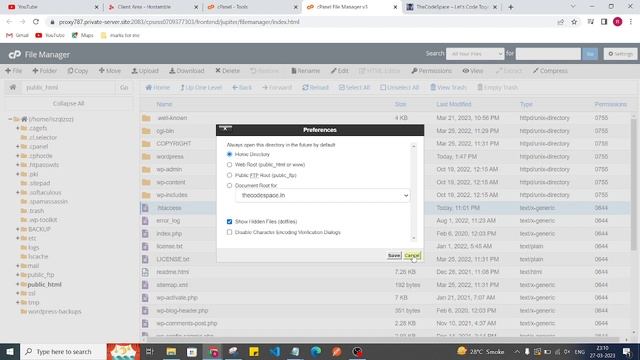The height and width of the screenshot is (360, 640).
Task: Open the Upload tool
Action: point(145,71)
